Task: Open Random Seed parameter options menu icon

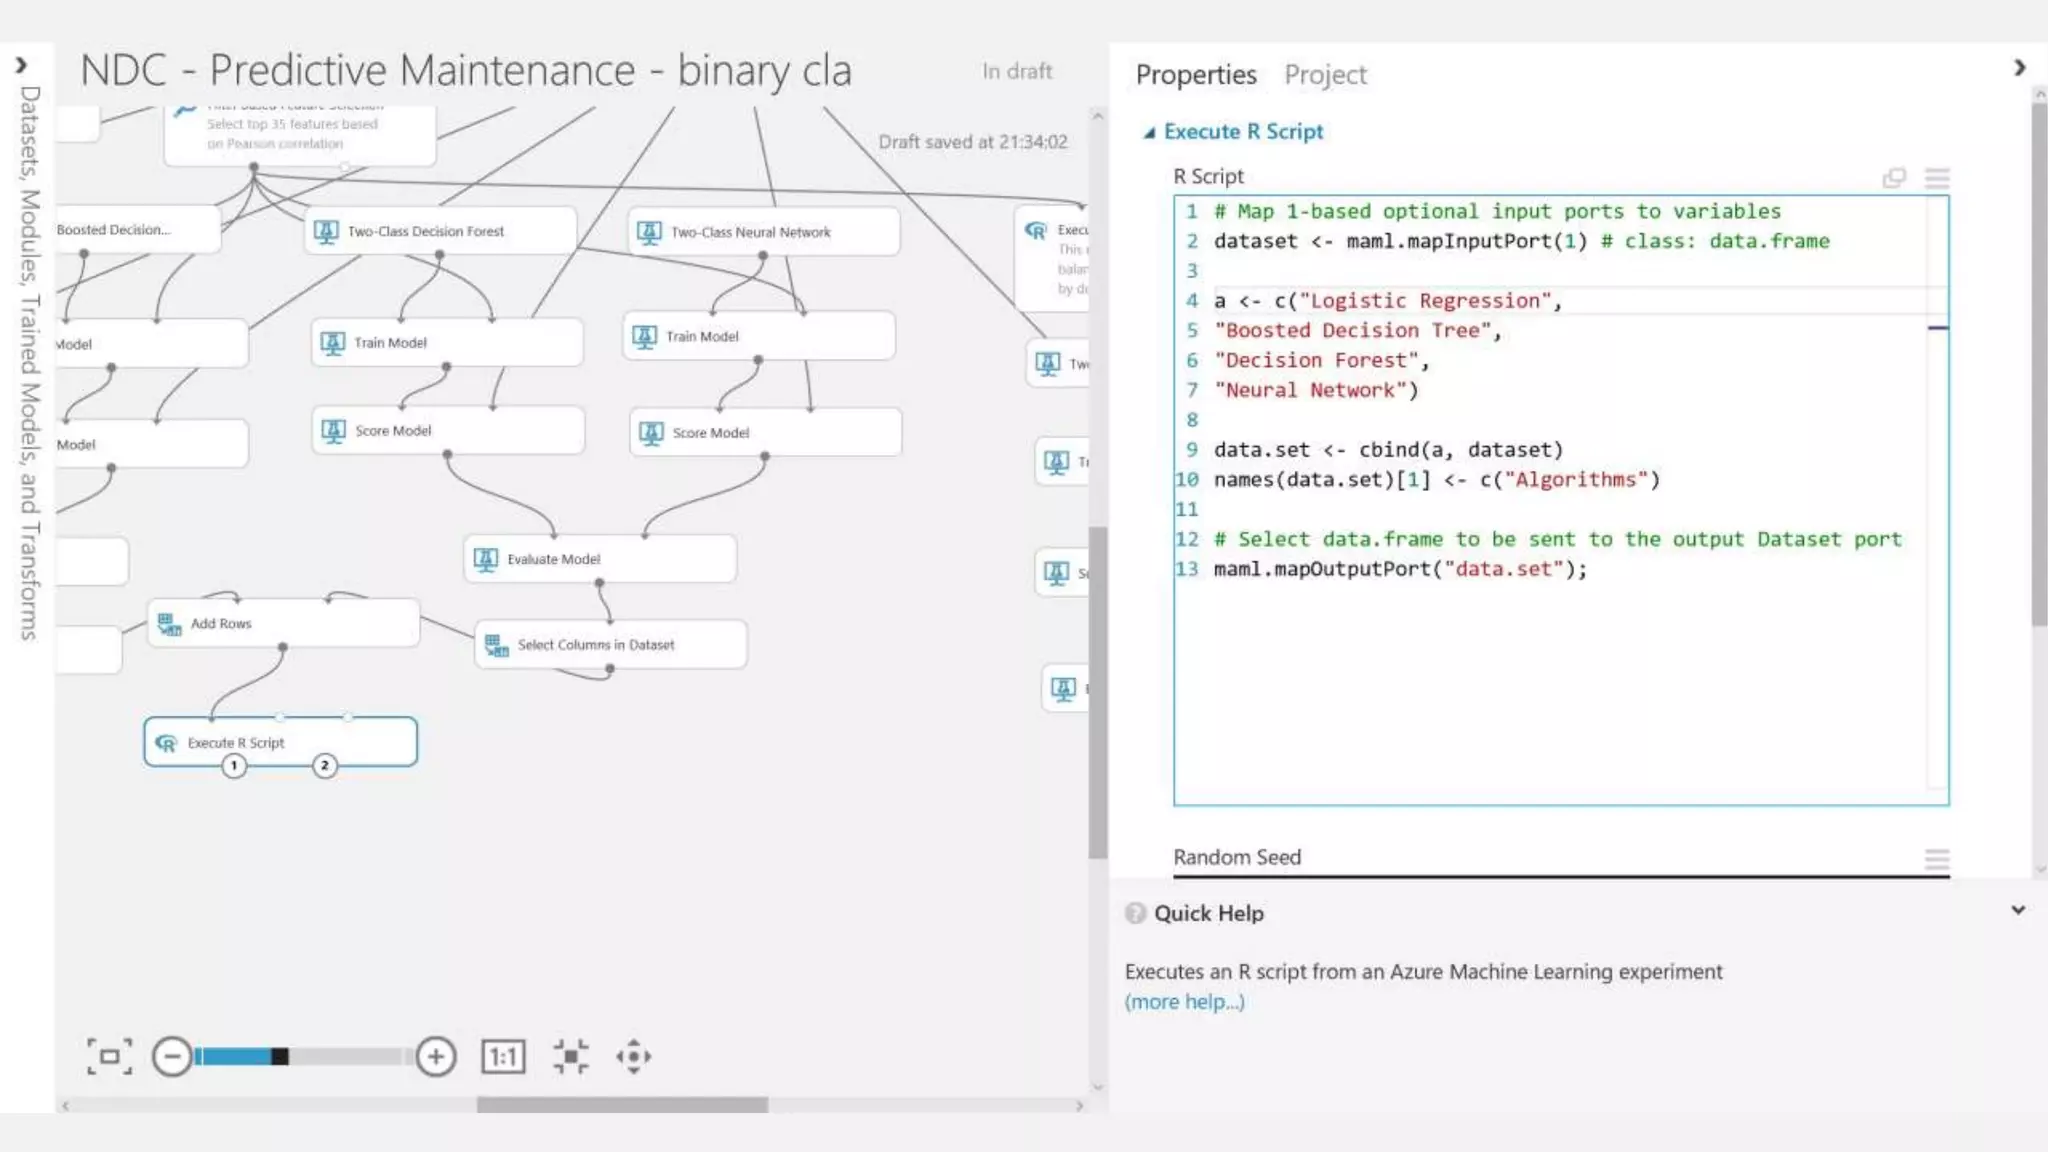Action: (x=1937, y=859)
